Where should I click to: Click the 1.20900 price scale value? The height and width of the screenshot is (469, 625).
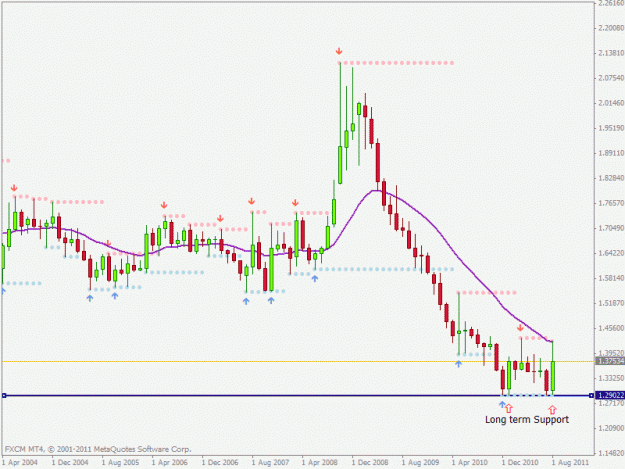pos(611,428)
